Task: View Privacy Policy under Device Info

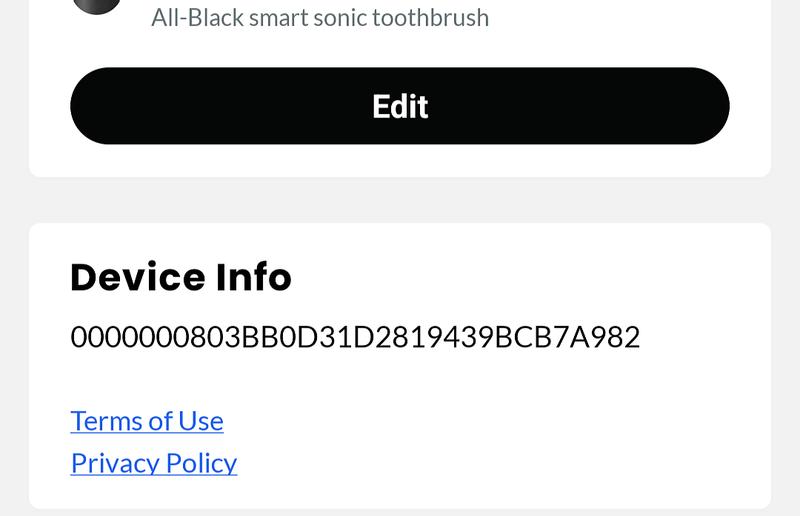Action: click(x=154, y=463)
